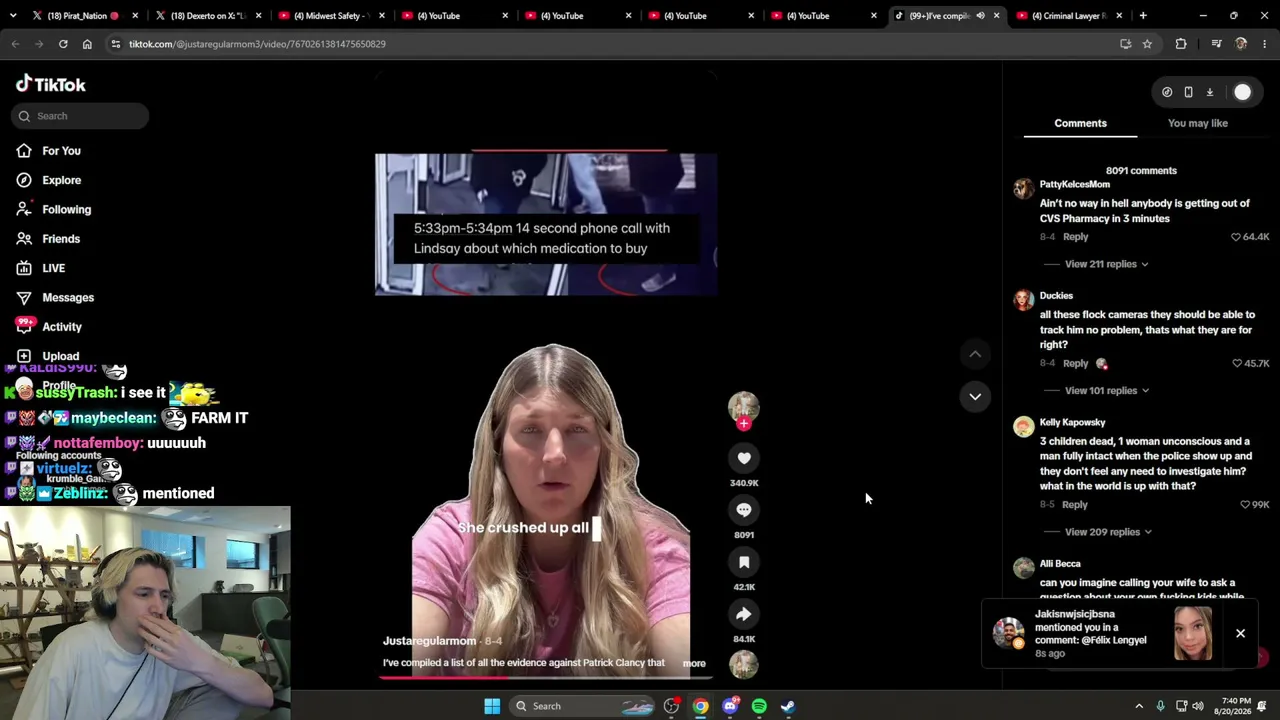Expand the 101 replies under Duckies
Image resolution: width=1280 pixels, height=720 pixels.
click(x=1106, y=391)
